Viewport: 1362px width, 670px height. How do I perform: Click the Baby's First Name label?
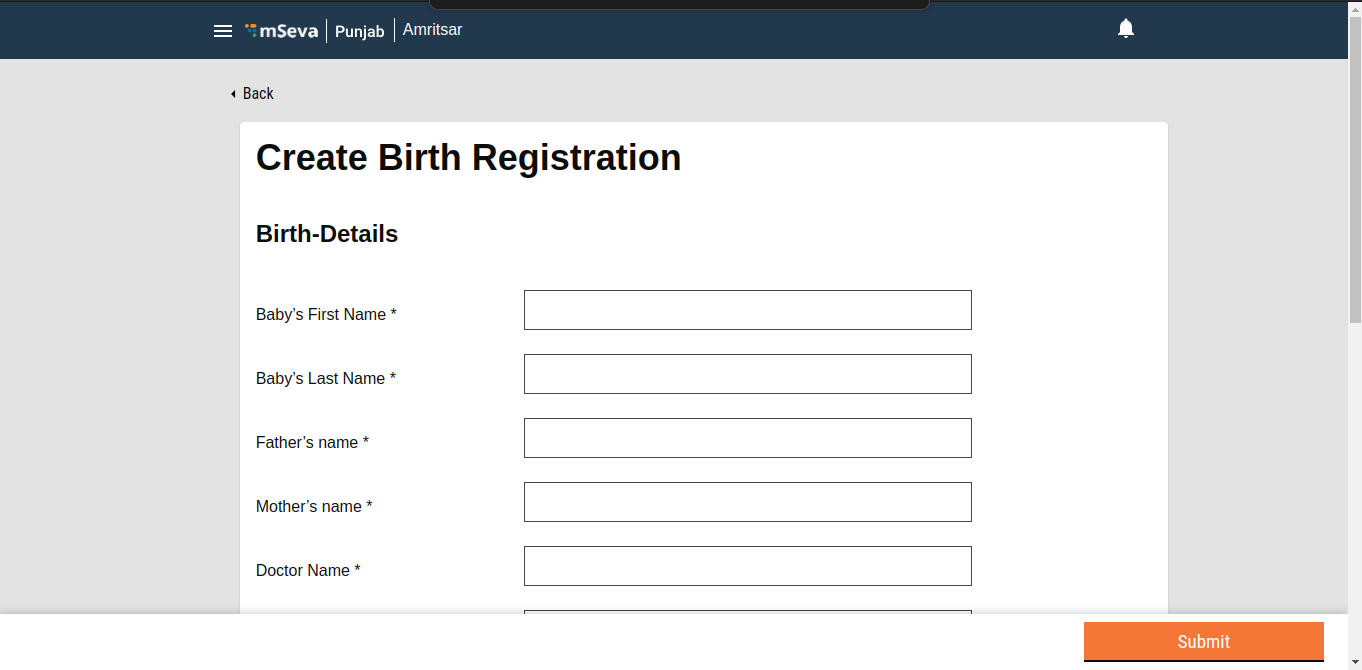(326, 315)
